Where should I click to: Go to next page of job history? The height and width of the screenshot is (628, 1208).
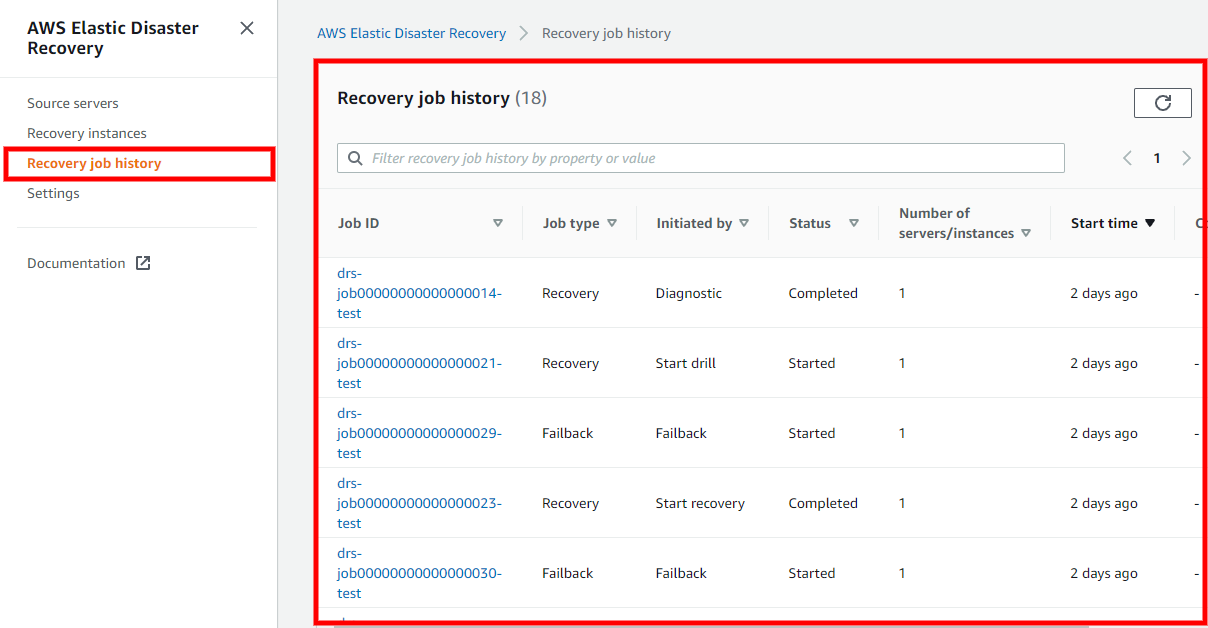[x=1186, y=158]
